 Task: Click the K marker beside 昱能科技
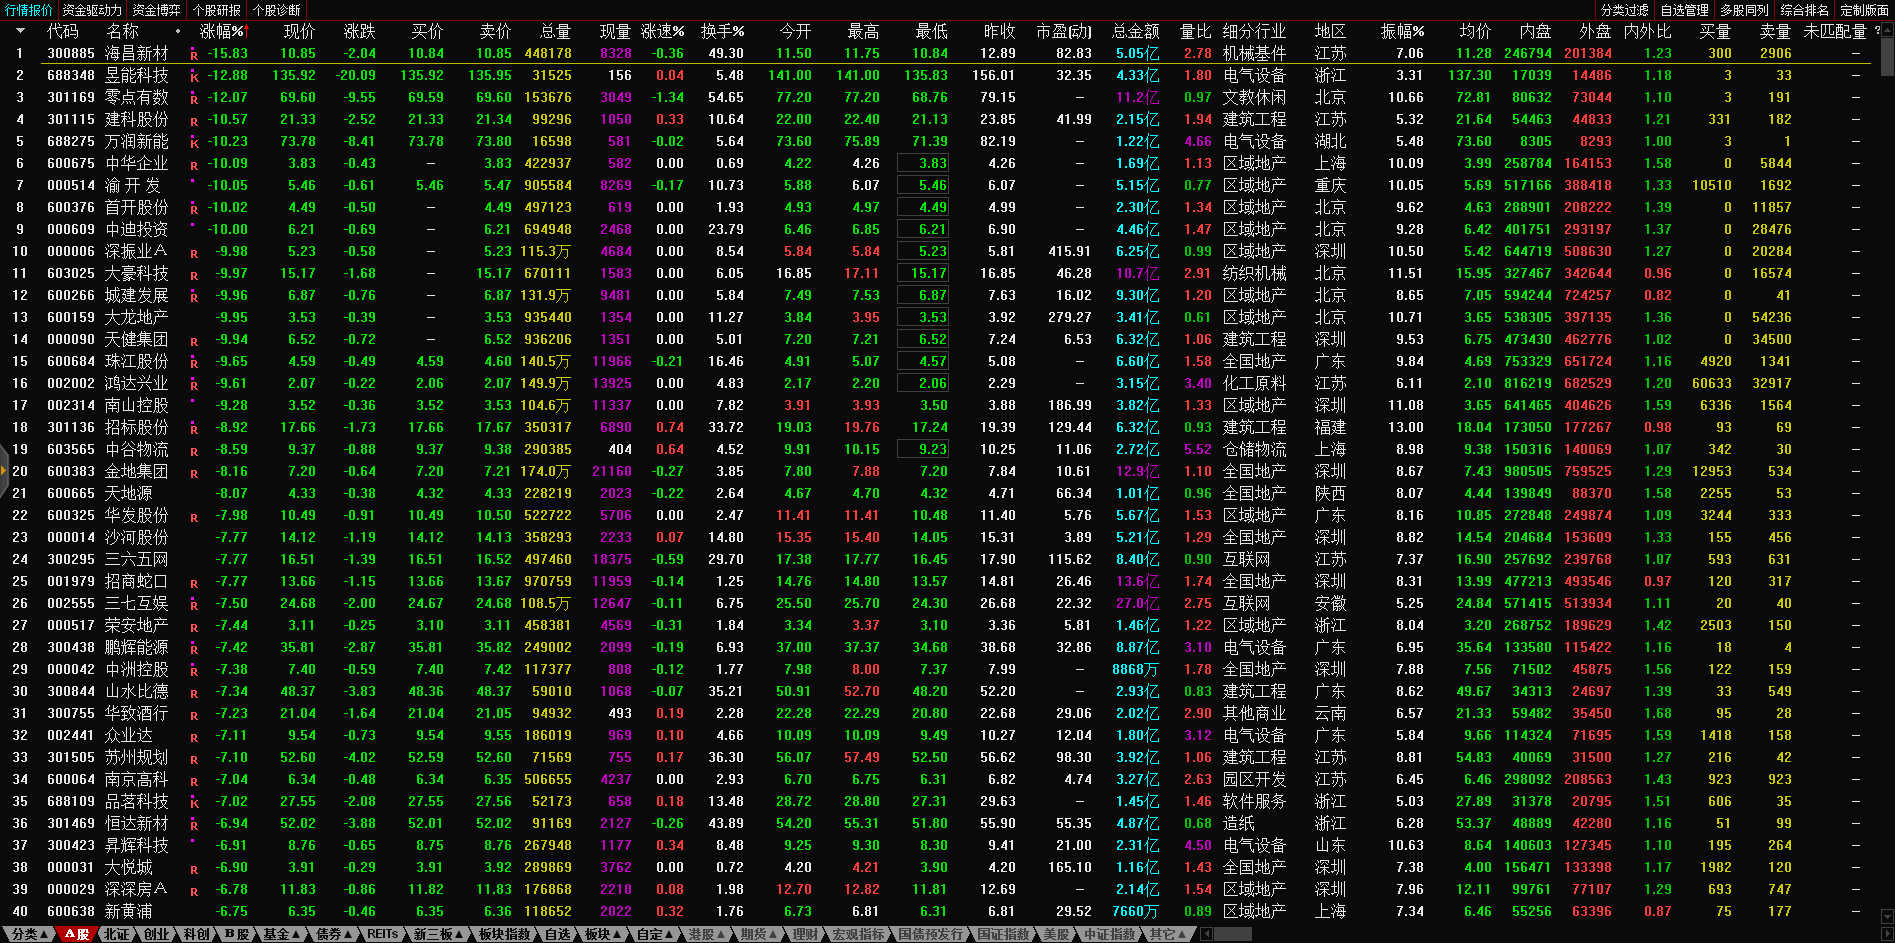194,77
